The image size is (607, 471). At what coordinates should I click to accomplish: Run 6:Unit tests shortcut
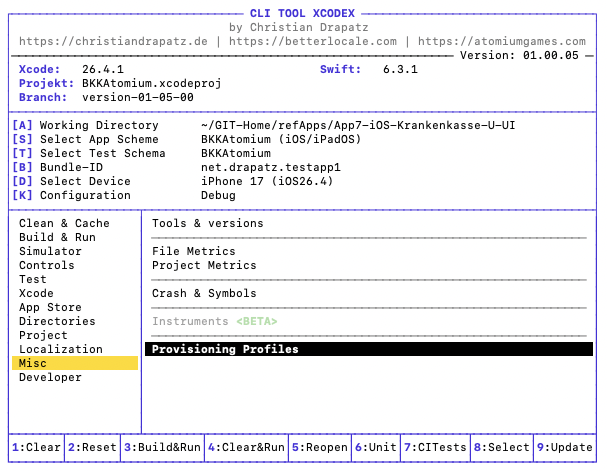[376, 447]
